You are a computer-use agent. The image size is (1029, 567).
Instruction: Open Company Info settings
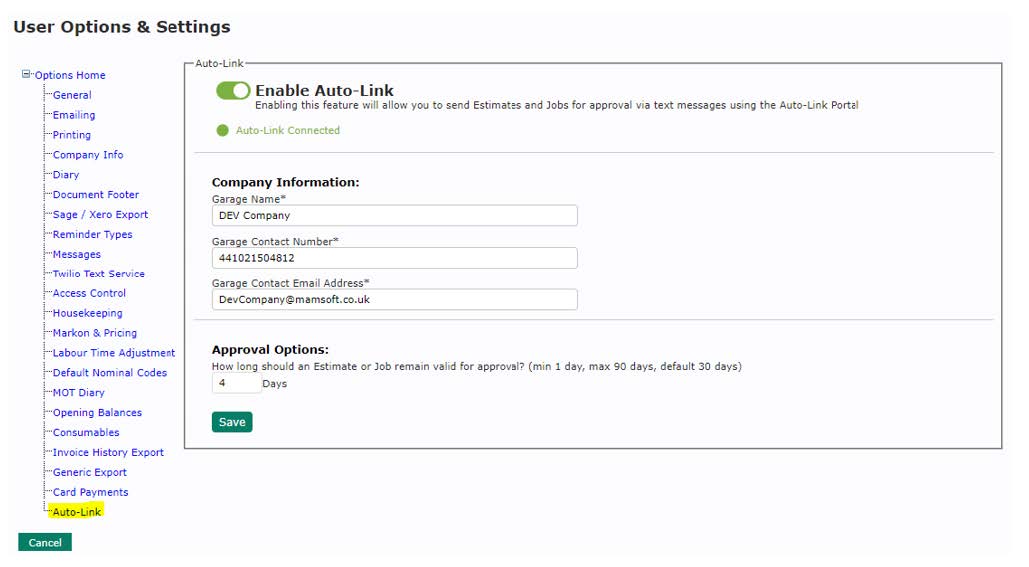pyautogui.click(x=88, y=155)
